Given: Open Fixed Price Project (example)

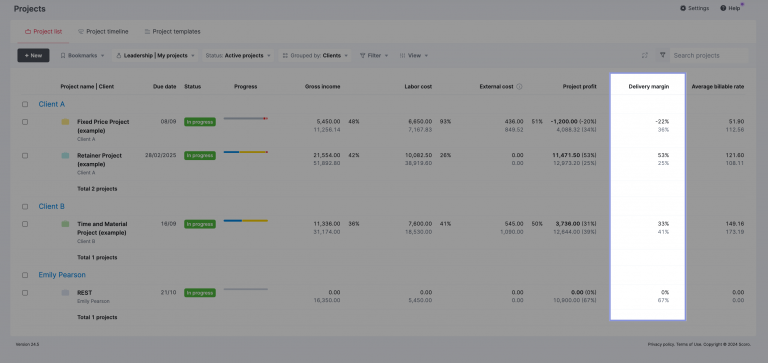Looking at the screenshot, I should (103, 126).
